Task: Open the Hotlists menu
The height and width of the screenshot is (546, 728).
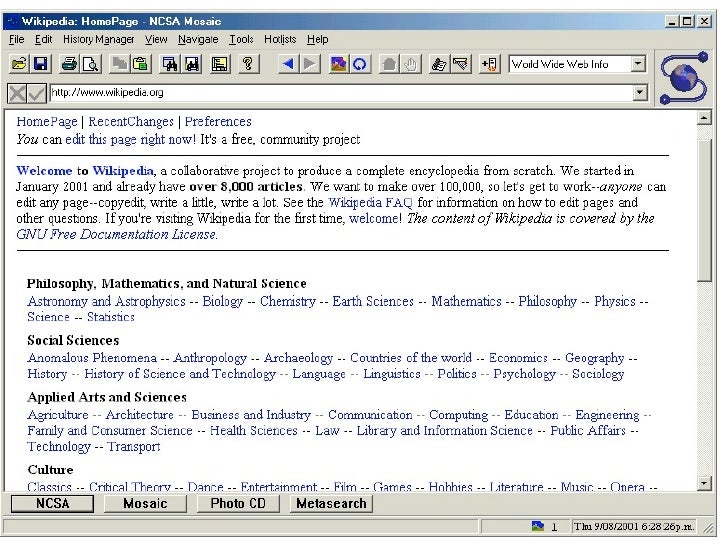Action: tap(280, 39)
